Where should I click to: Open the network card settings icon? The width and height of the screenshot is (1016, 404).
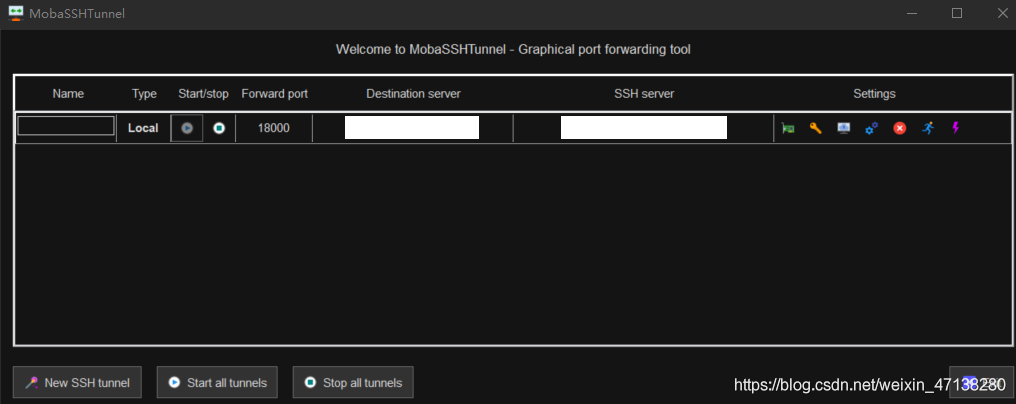click(788, 128)
